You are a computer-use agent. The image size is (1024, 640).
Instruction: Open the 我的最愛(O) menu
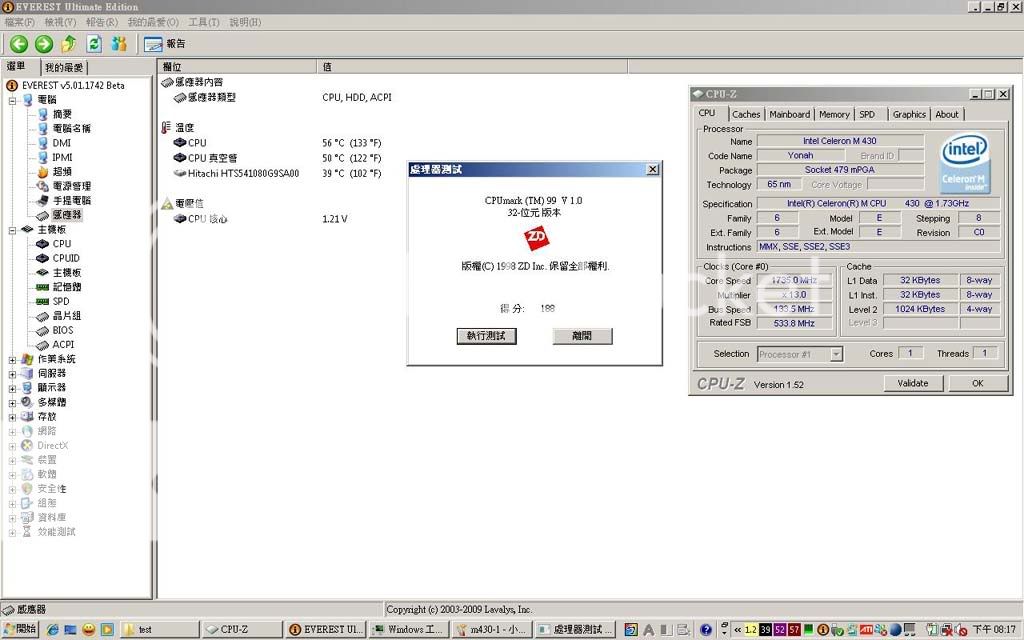pyautogui.click(x=153, y=22)
